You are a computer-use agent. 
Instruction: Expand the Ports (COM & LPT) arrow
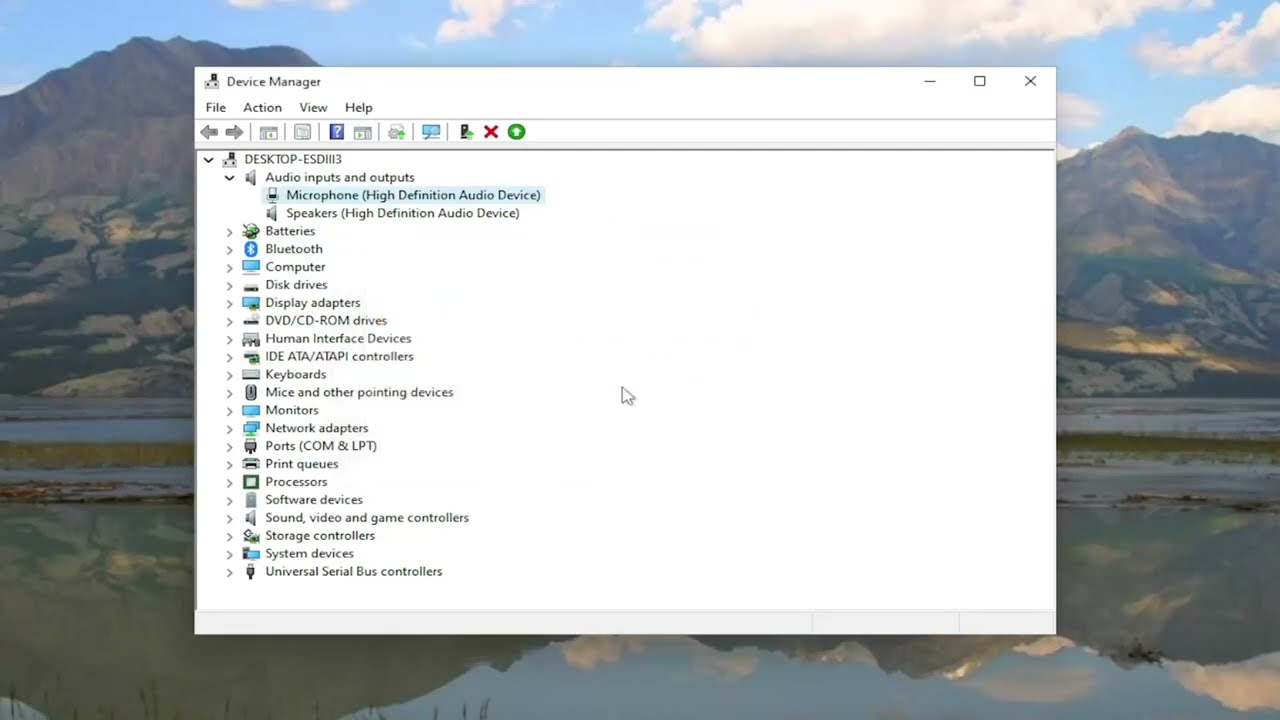229,447
